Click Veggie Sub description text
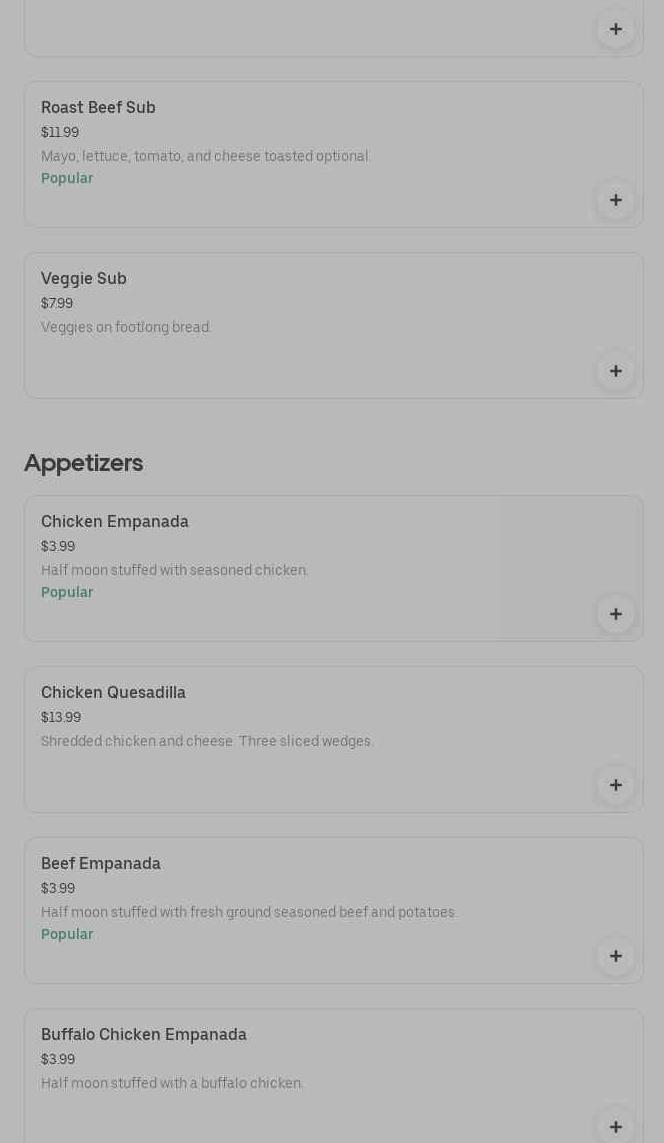The image size is (664, 1143). coord(126,327)
